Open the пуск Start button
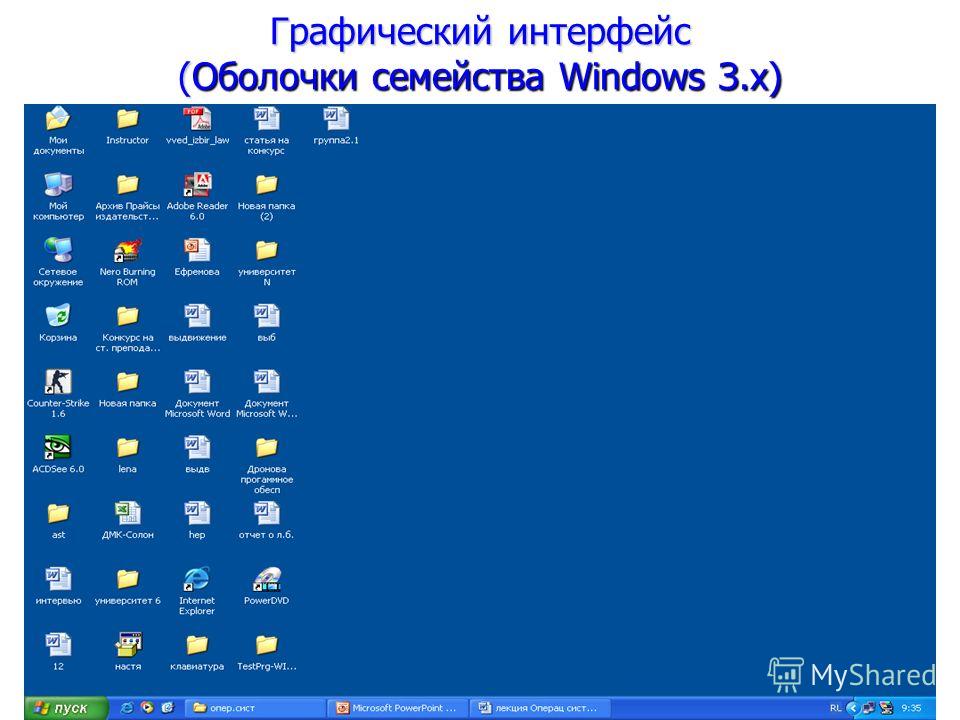The width and height of the screenshot is (960, 720). pyautogui.click(x=65, y=708)
